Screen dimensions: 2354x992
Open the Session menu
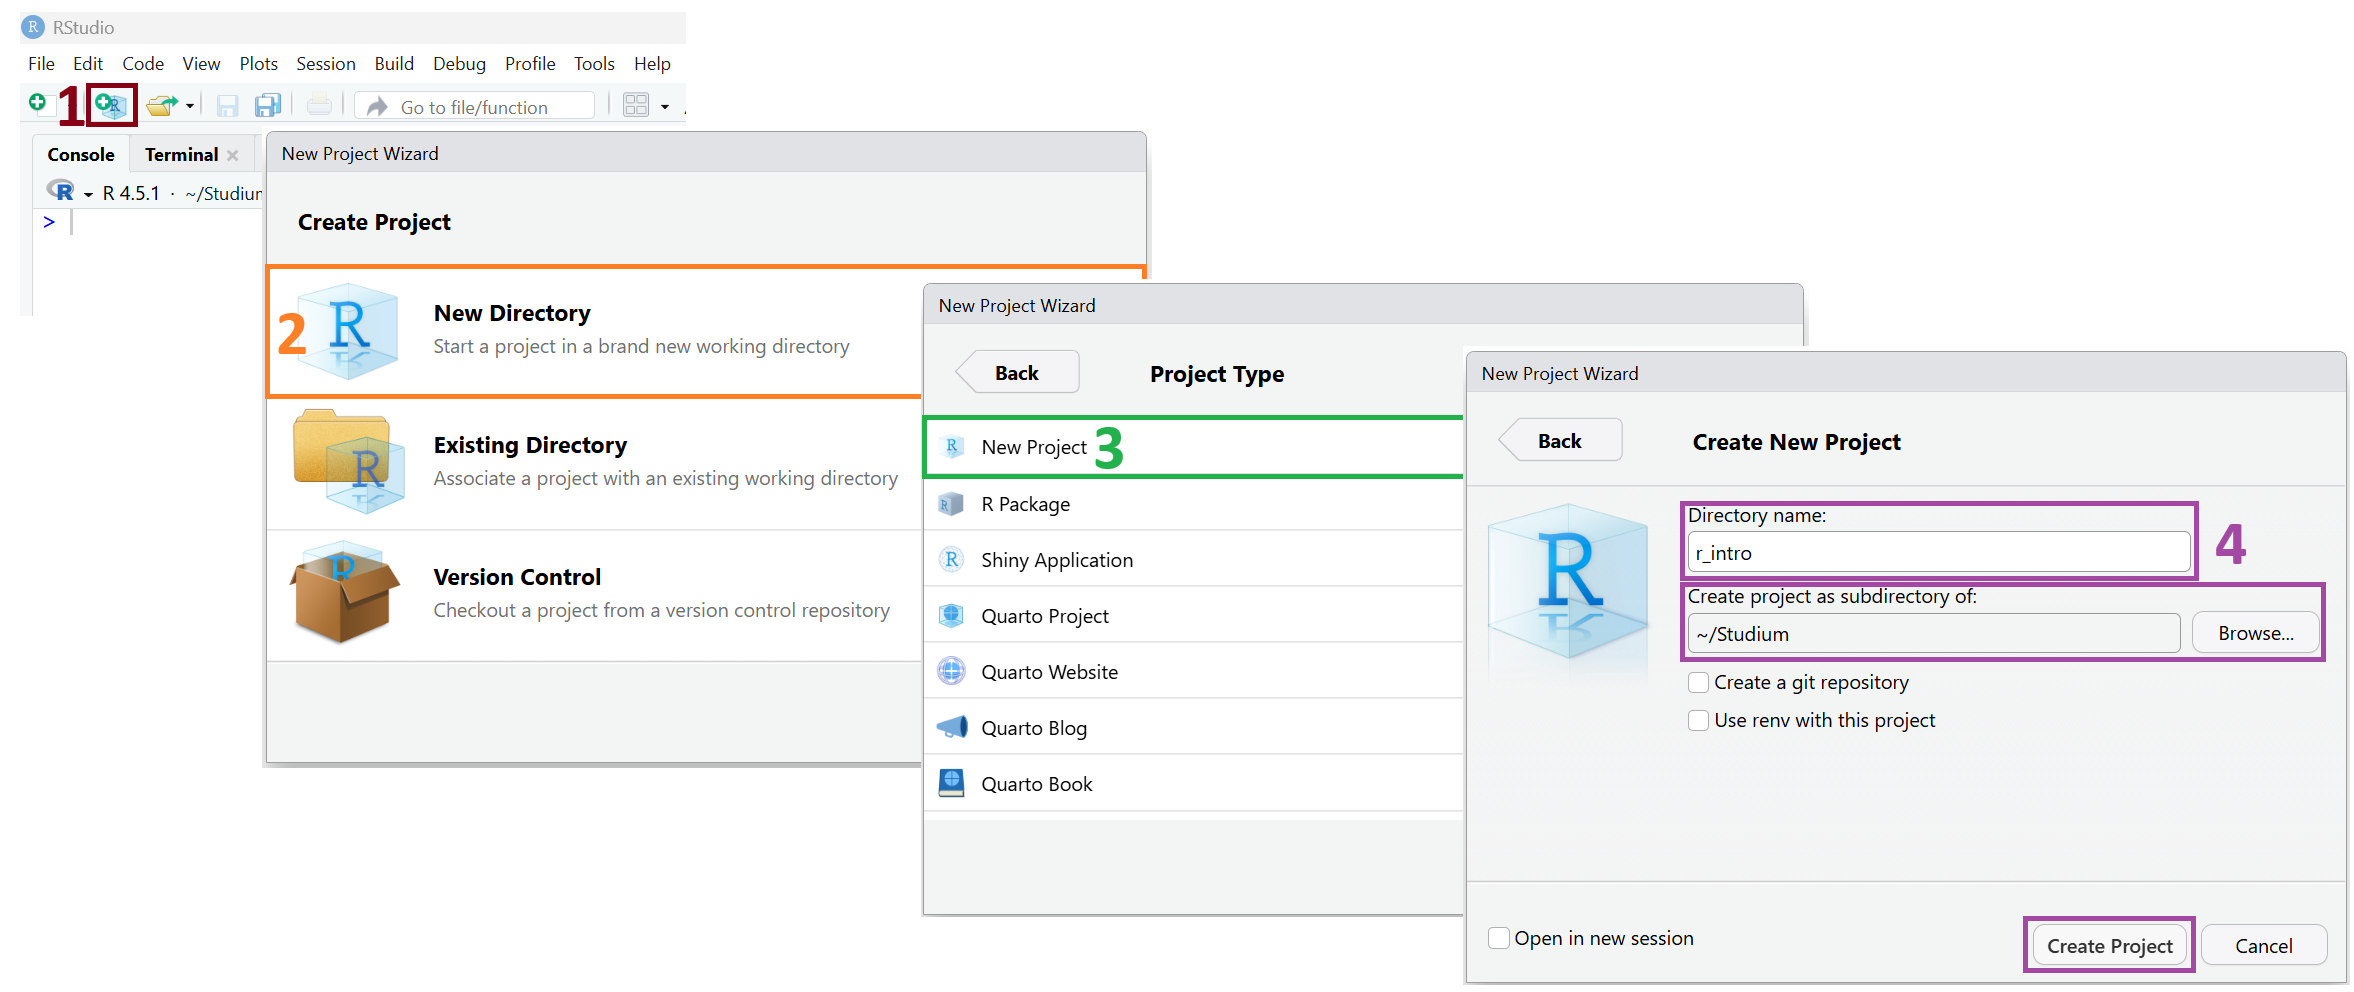(x=326, y=64)
